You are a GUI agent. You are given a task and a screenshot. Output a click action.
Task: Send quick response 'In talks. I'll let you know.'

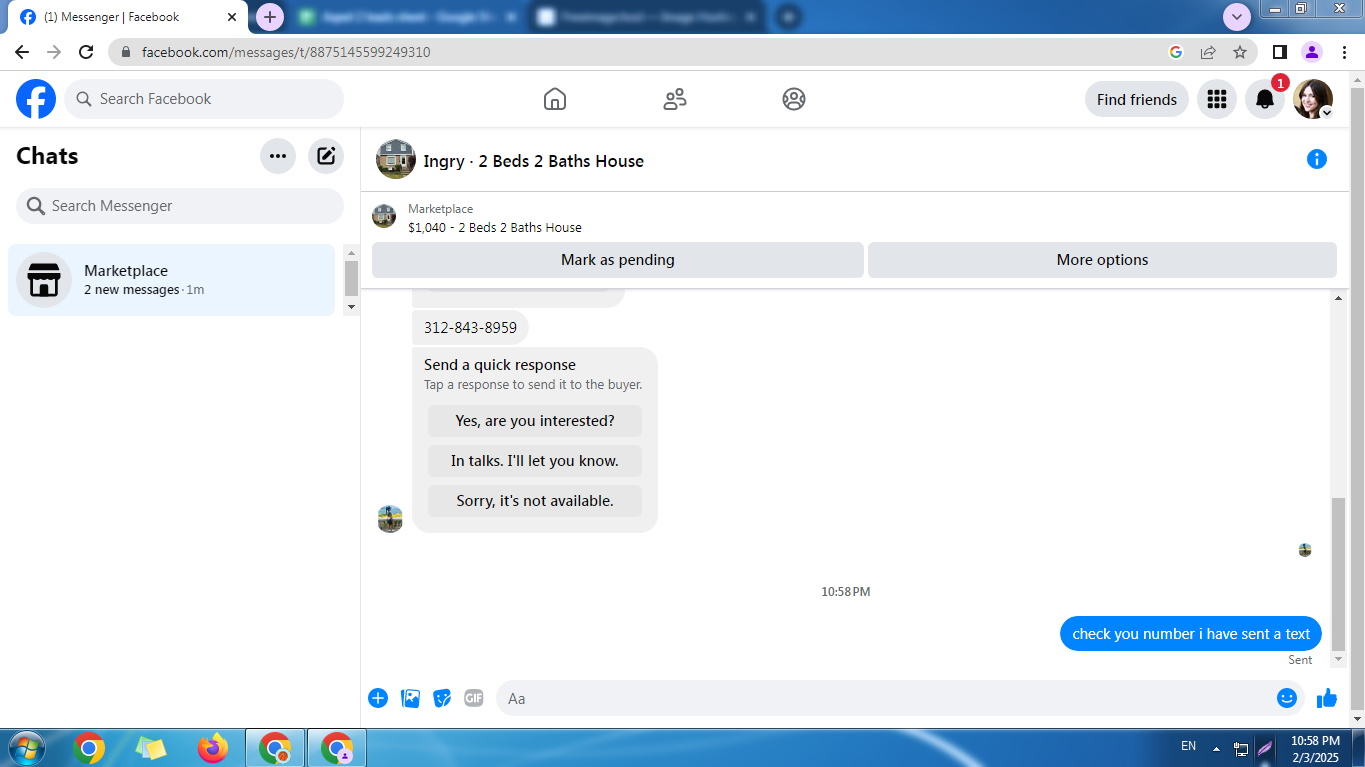[x=535, y=461]
